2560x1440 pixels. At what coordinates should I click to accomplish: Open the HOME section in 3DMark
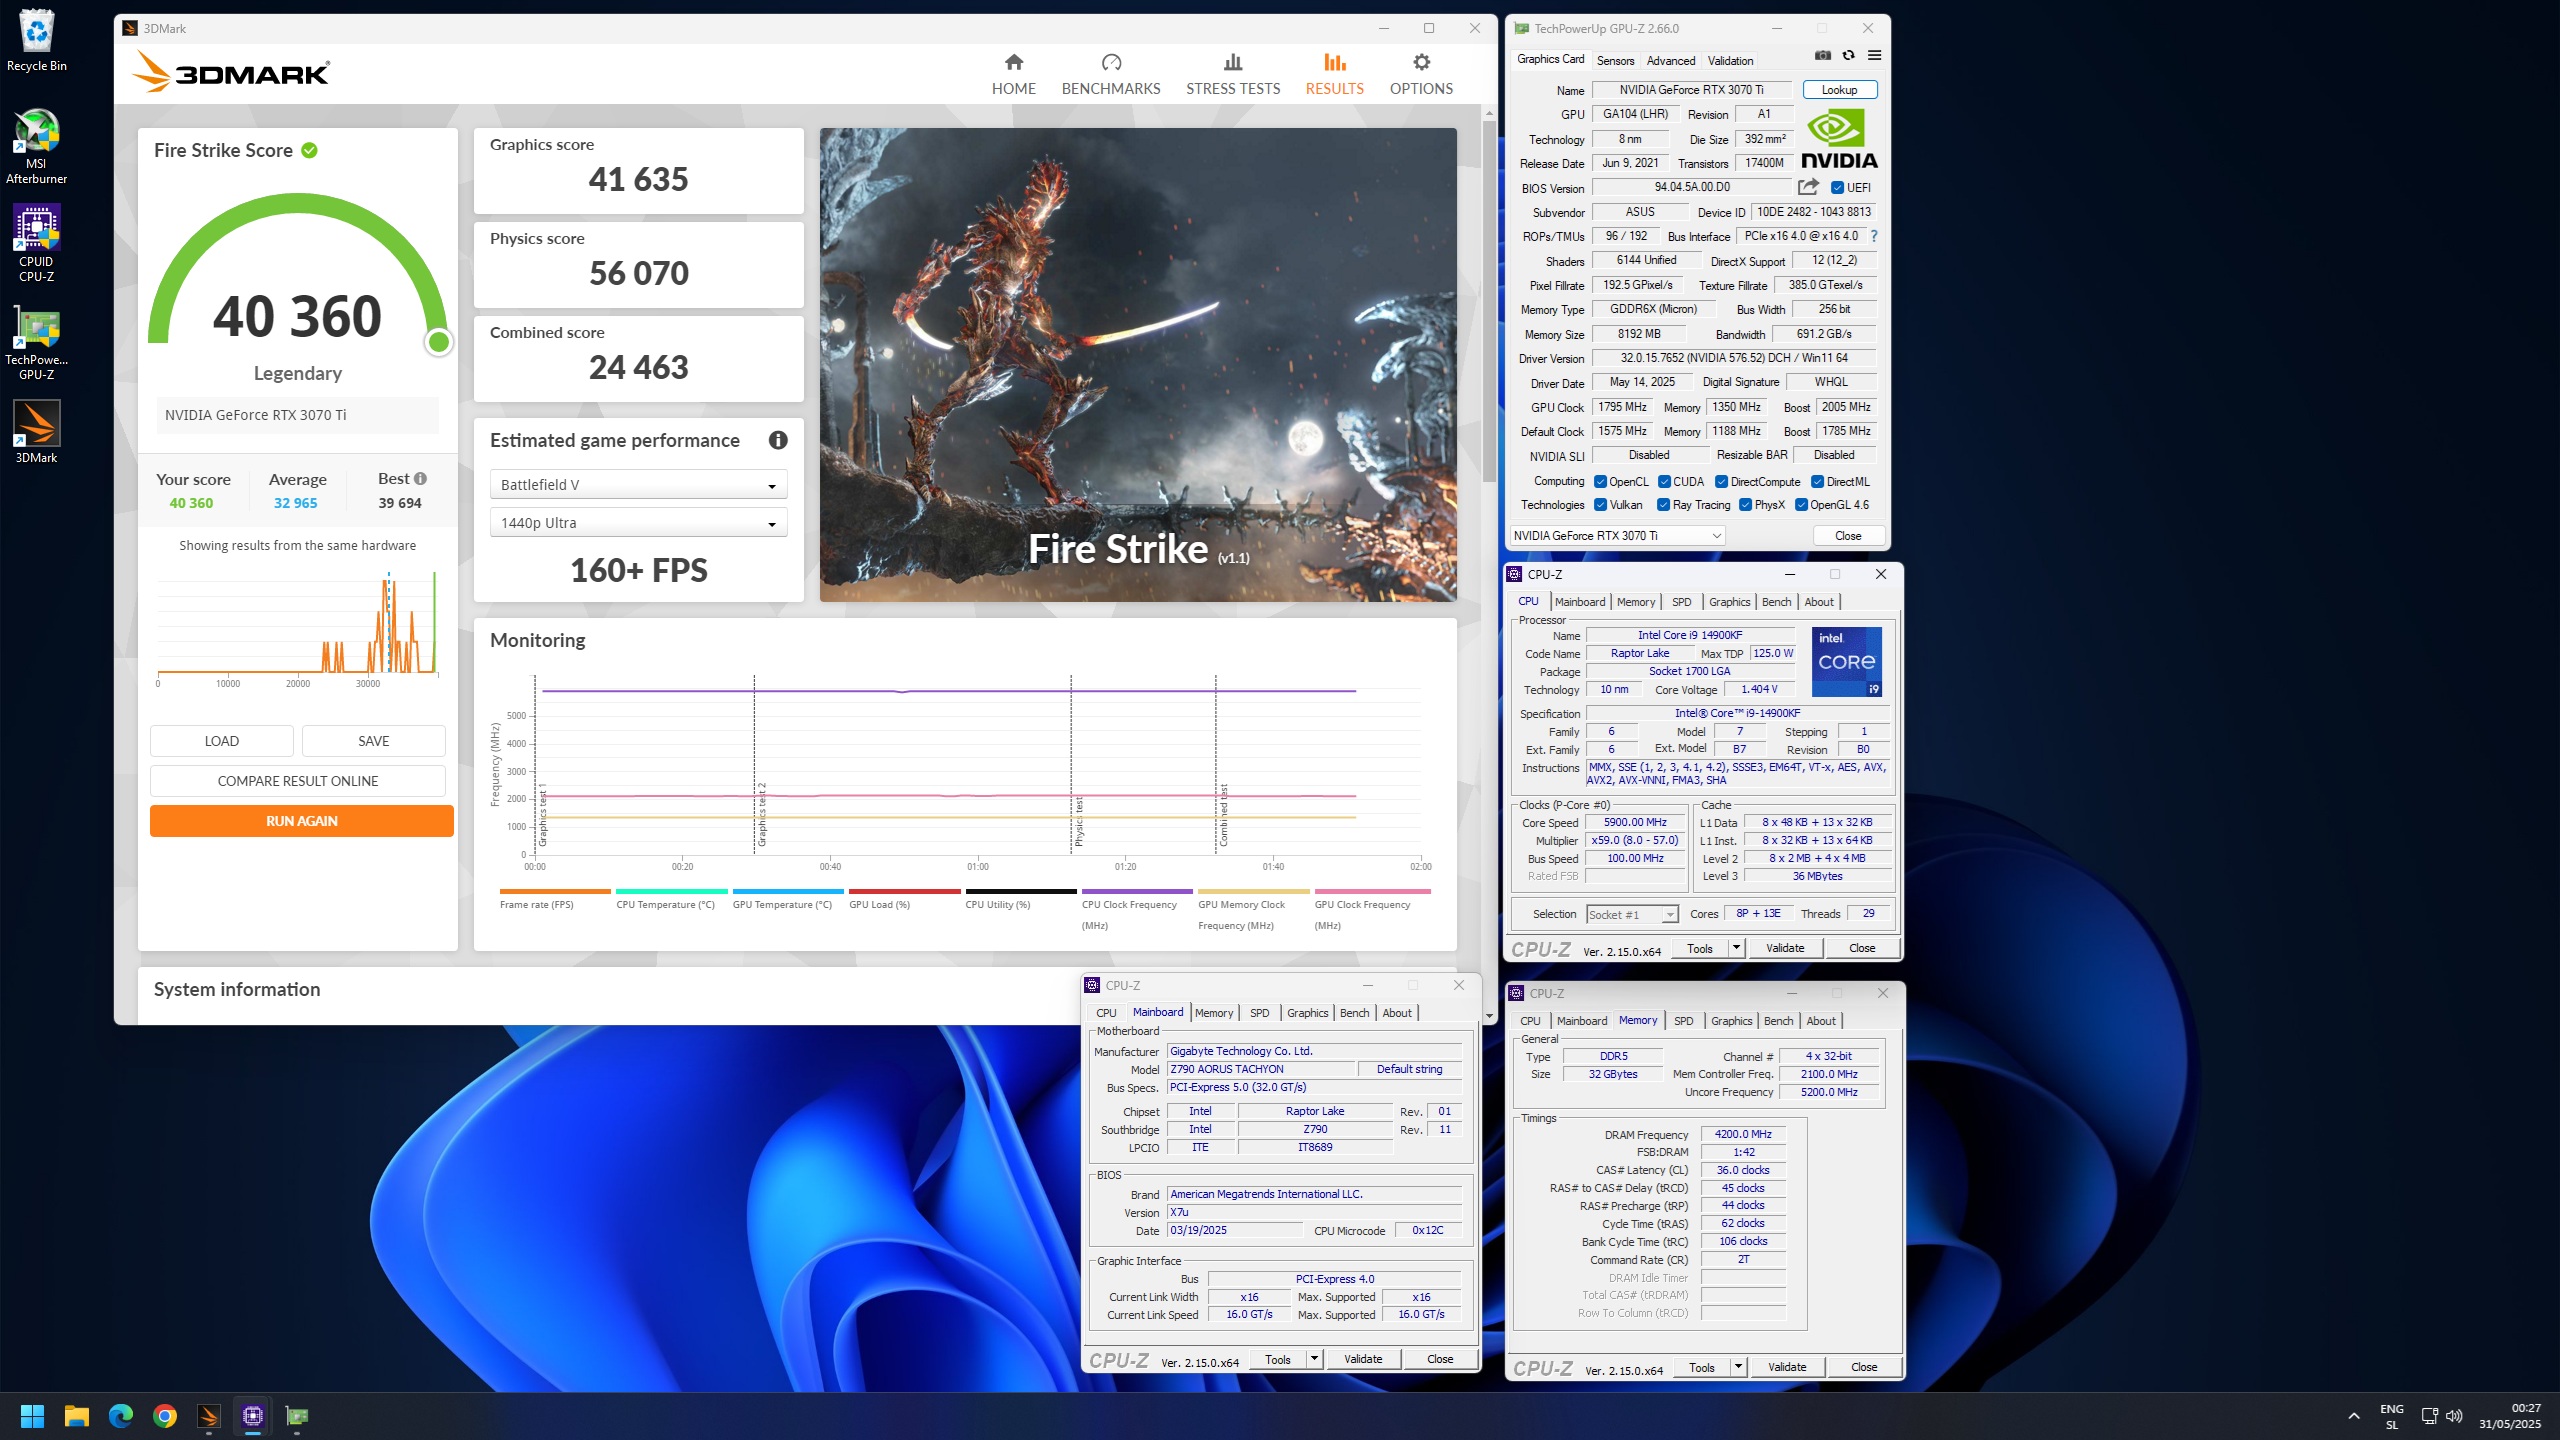click(1013, 75)
